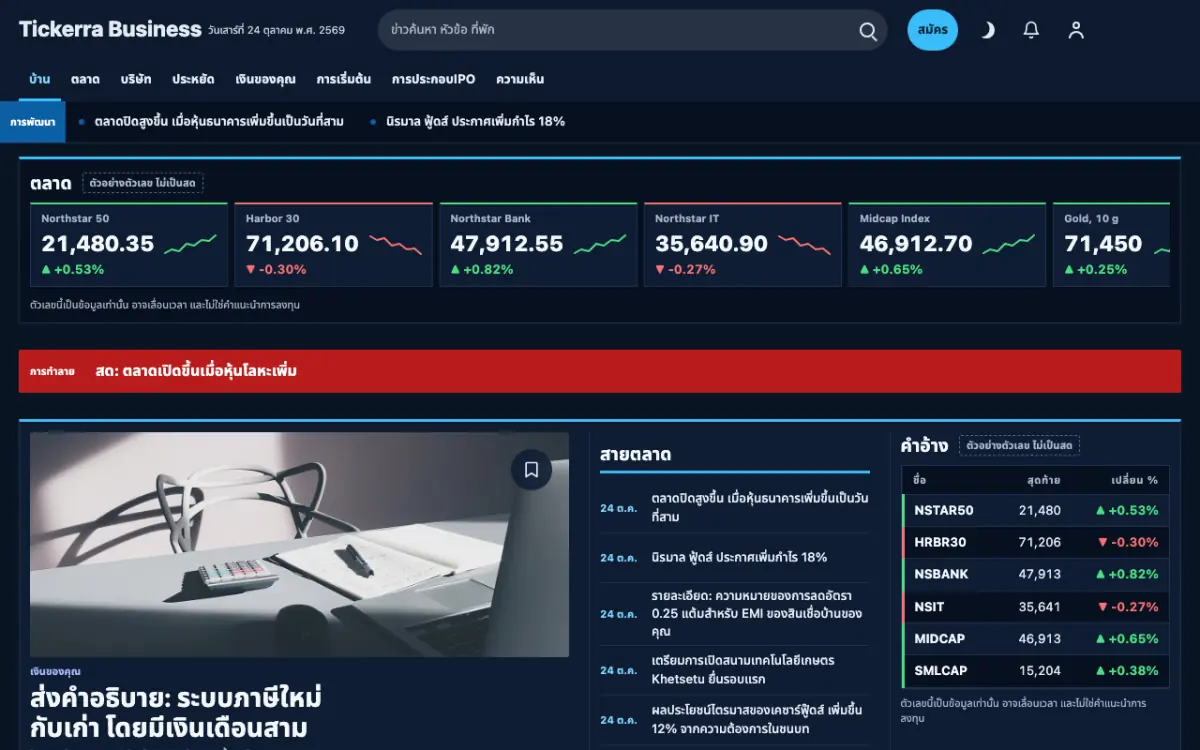
Task: Open the red live breaking banner
Action: (x=600, y=371)
